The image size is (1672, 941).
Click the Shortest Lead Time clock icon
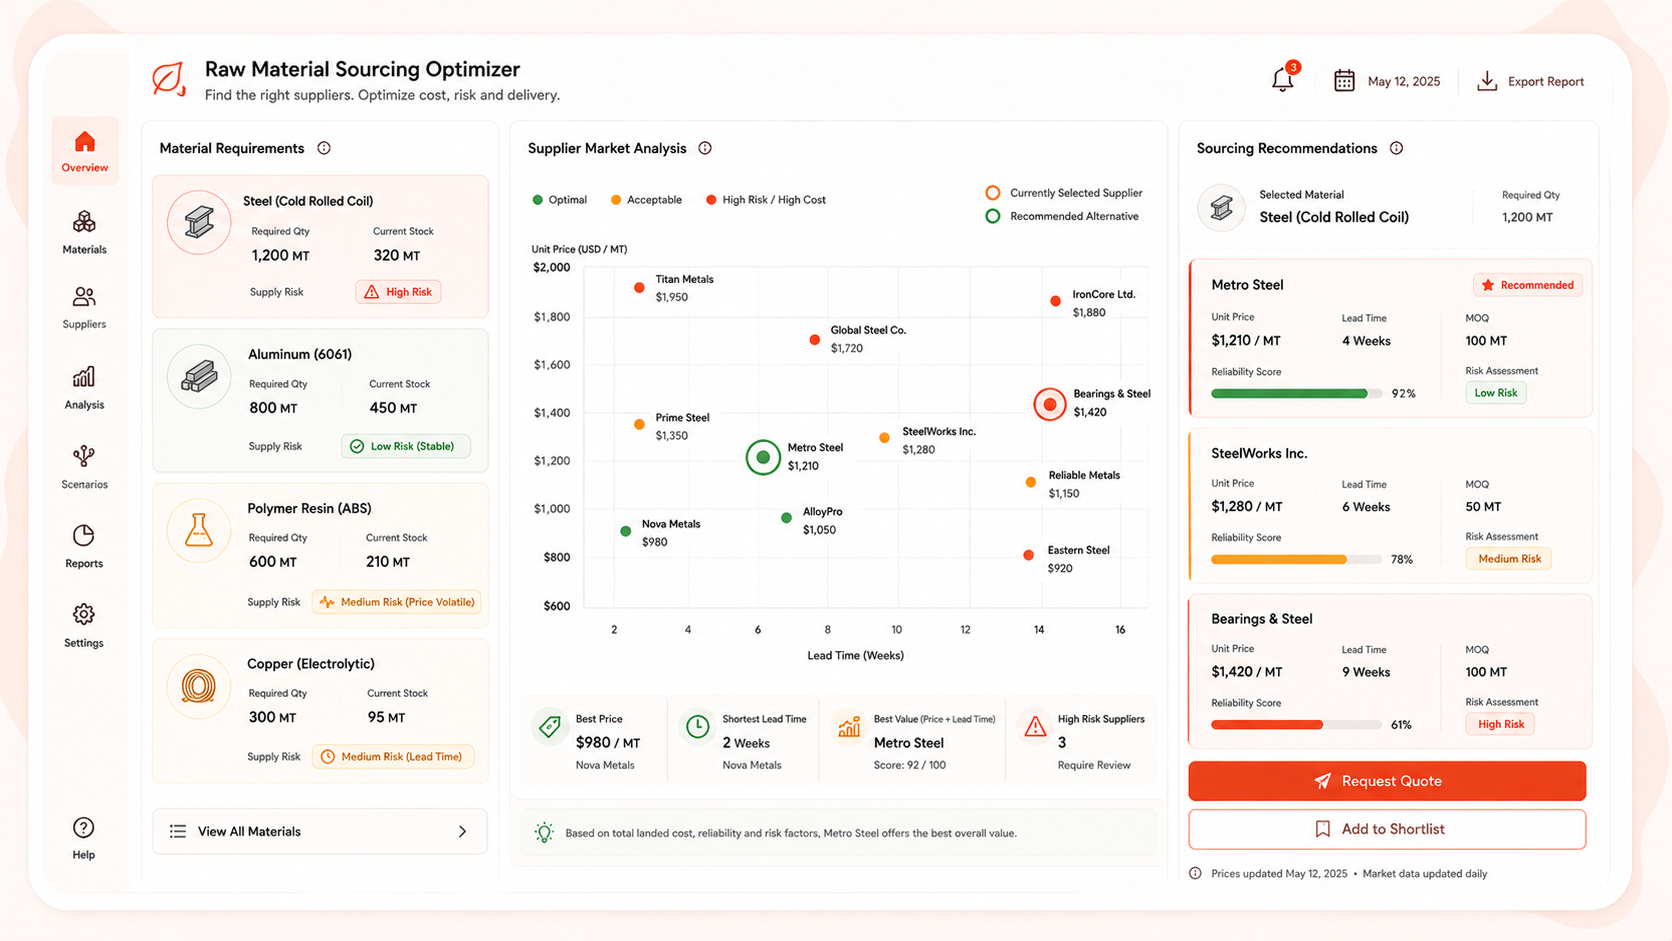698,727
